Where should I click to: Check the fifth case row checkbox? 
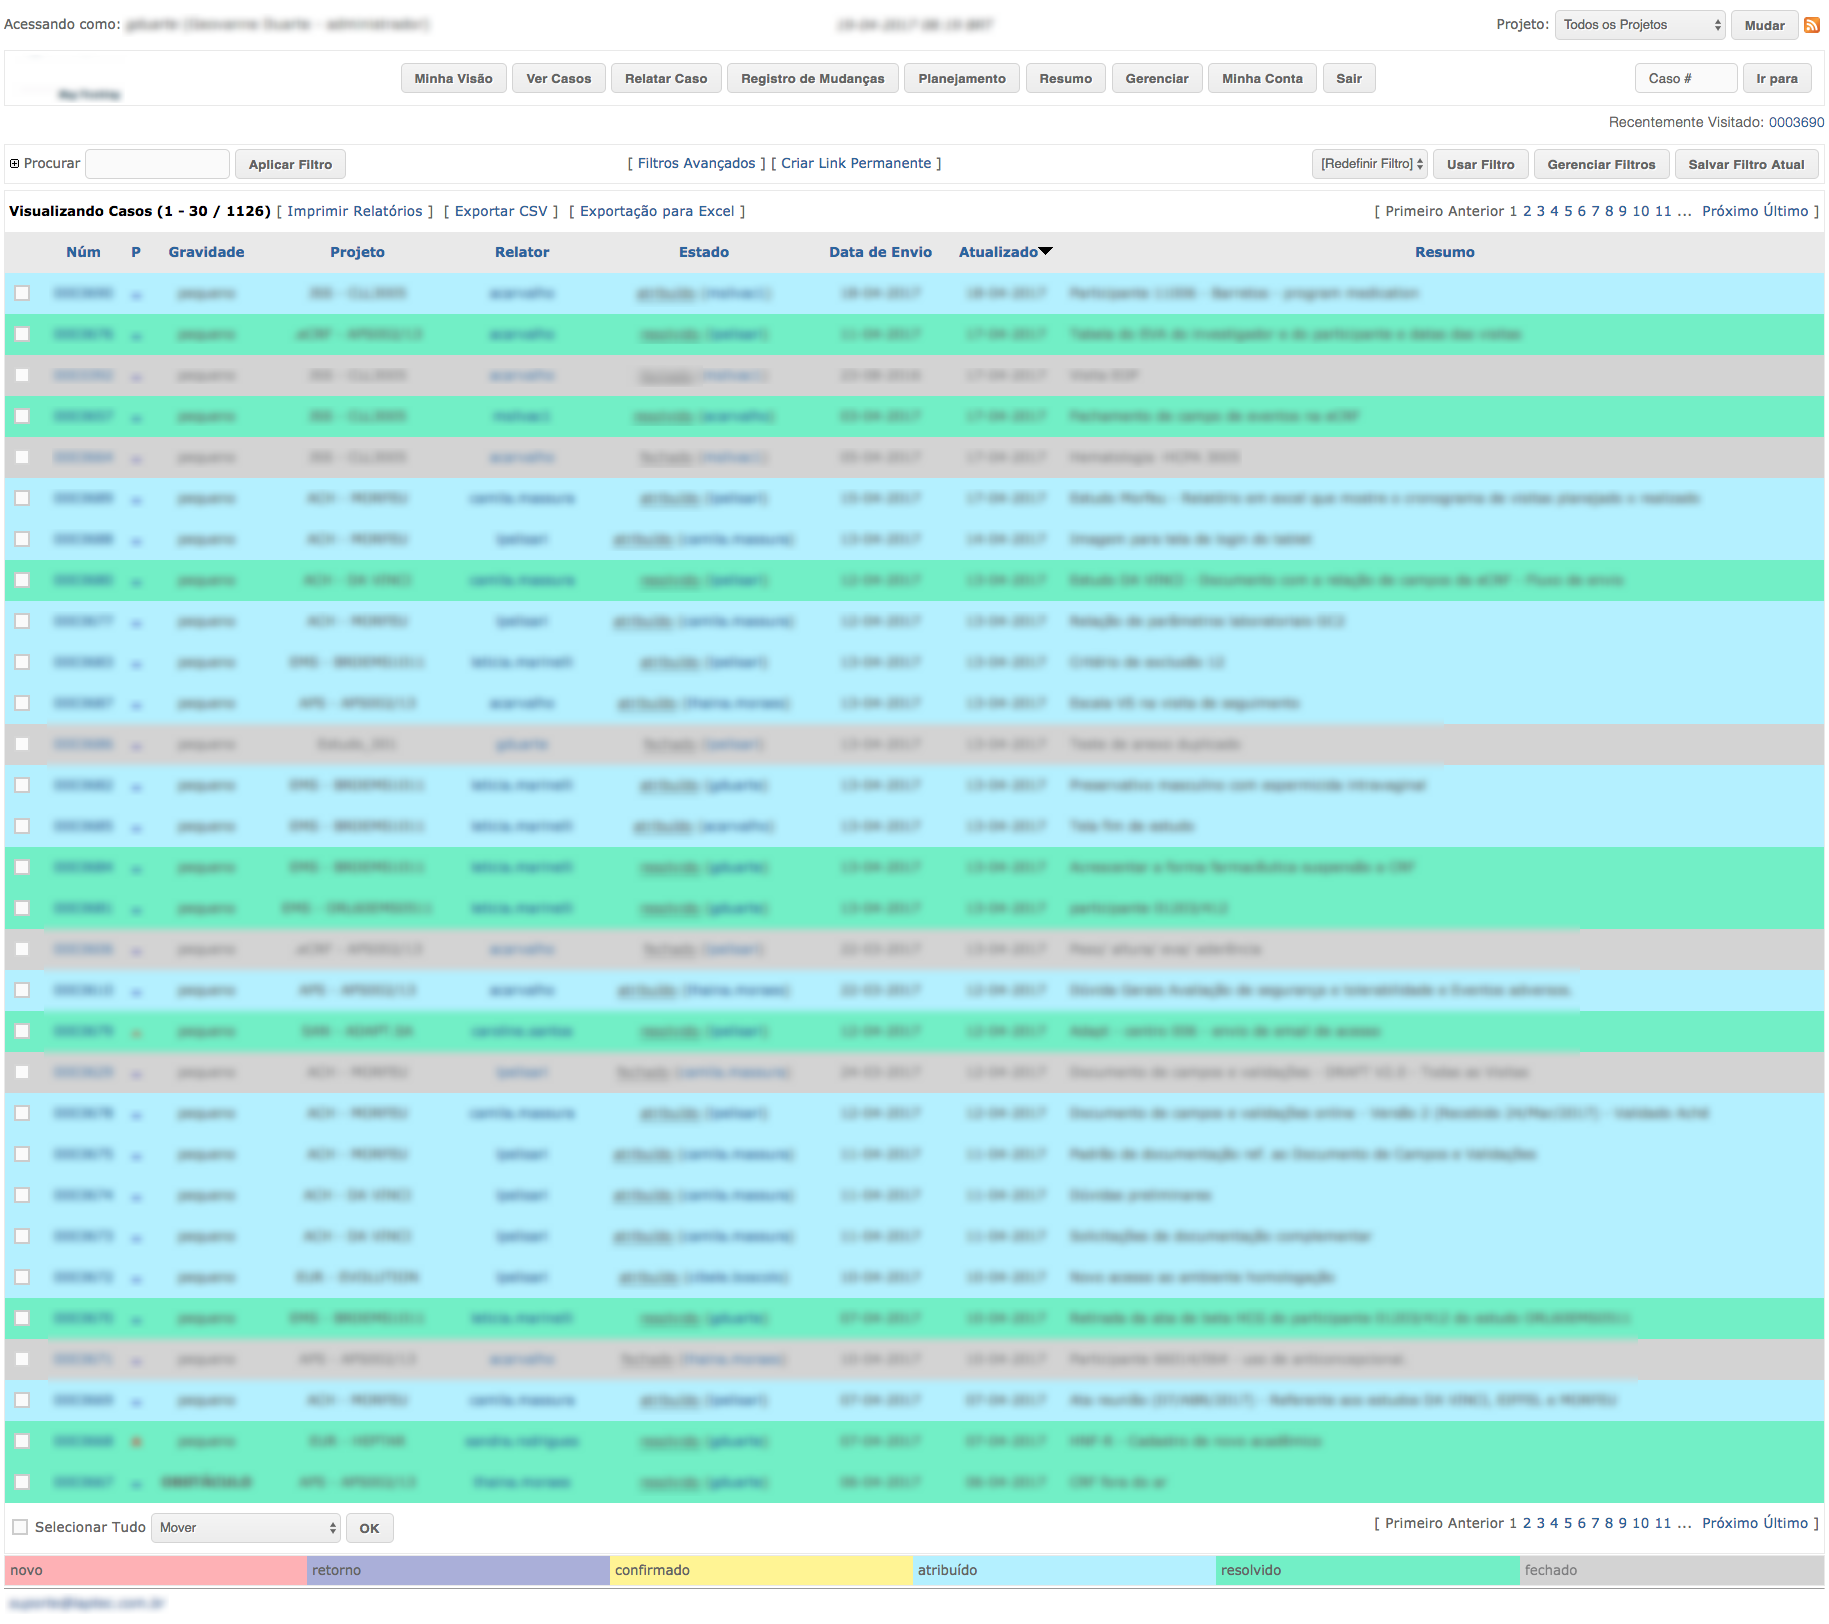click(22, 457)
